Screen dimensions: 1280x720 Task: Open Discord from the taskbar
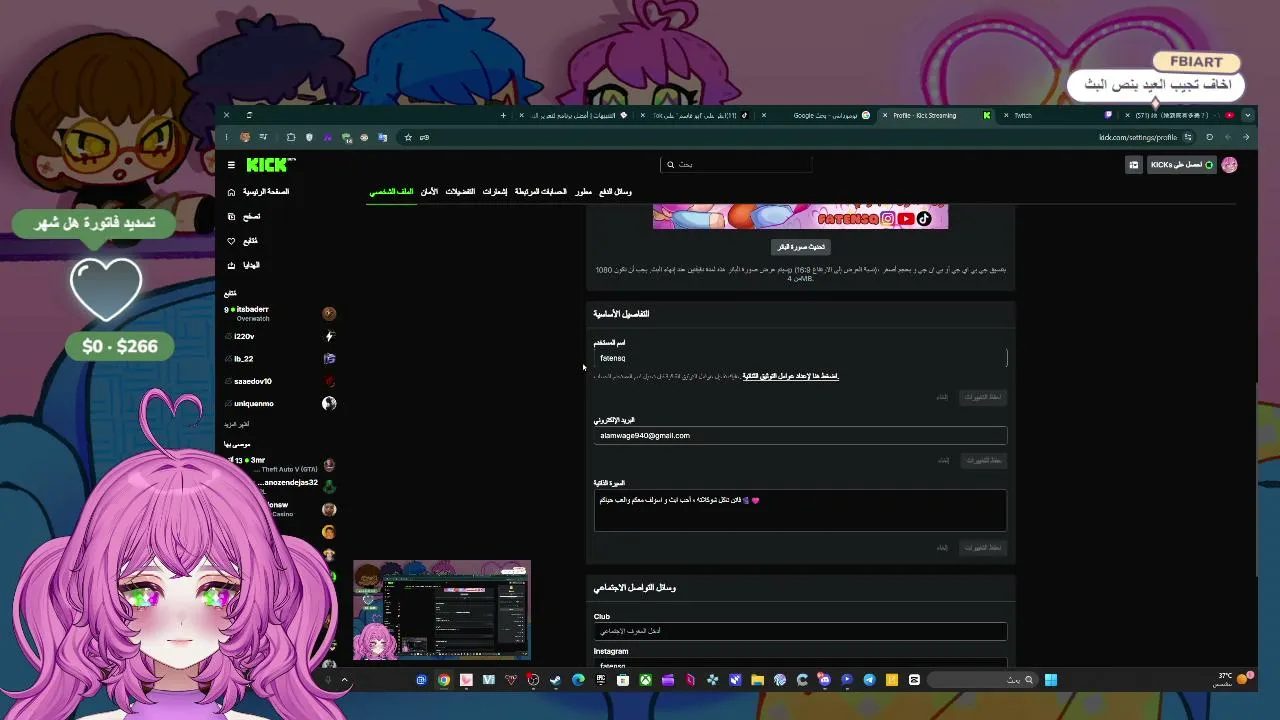click(824, 680)
